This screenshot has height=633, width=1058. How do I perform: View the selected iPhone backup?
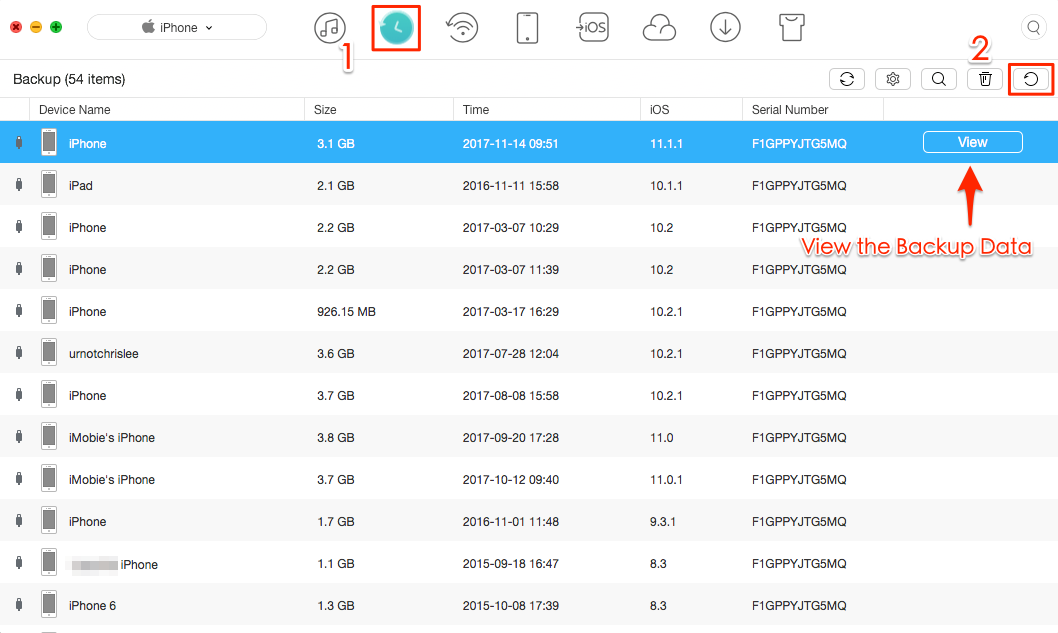(972, 142)
